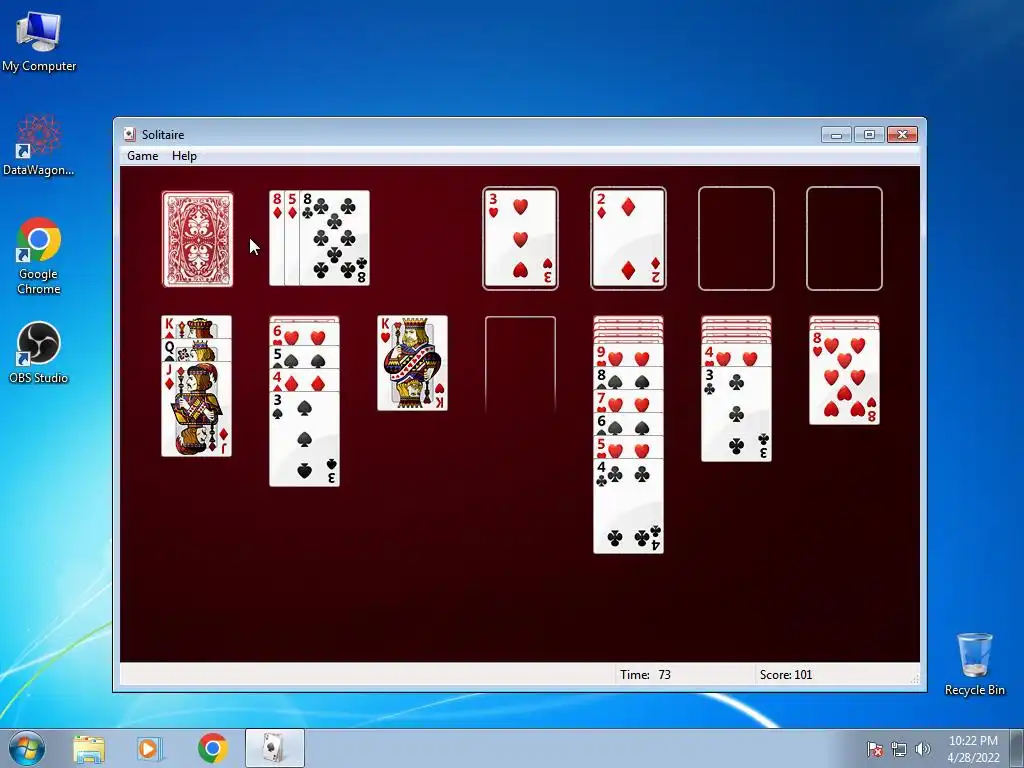Open DataWagon desktop shortcut
This screenshot has height=768, width=1024.
[39, 146]
